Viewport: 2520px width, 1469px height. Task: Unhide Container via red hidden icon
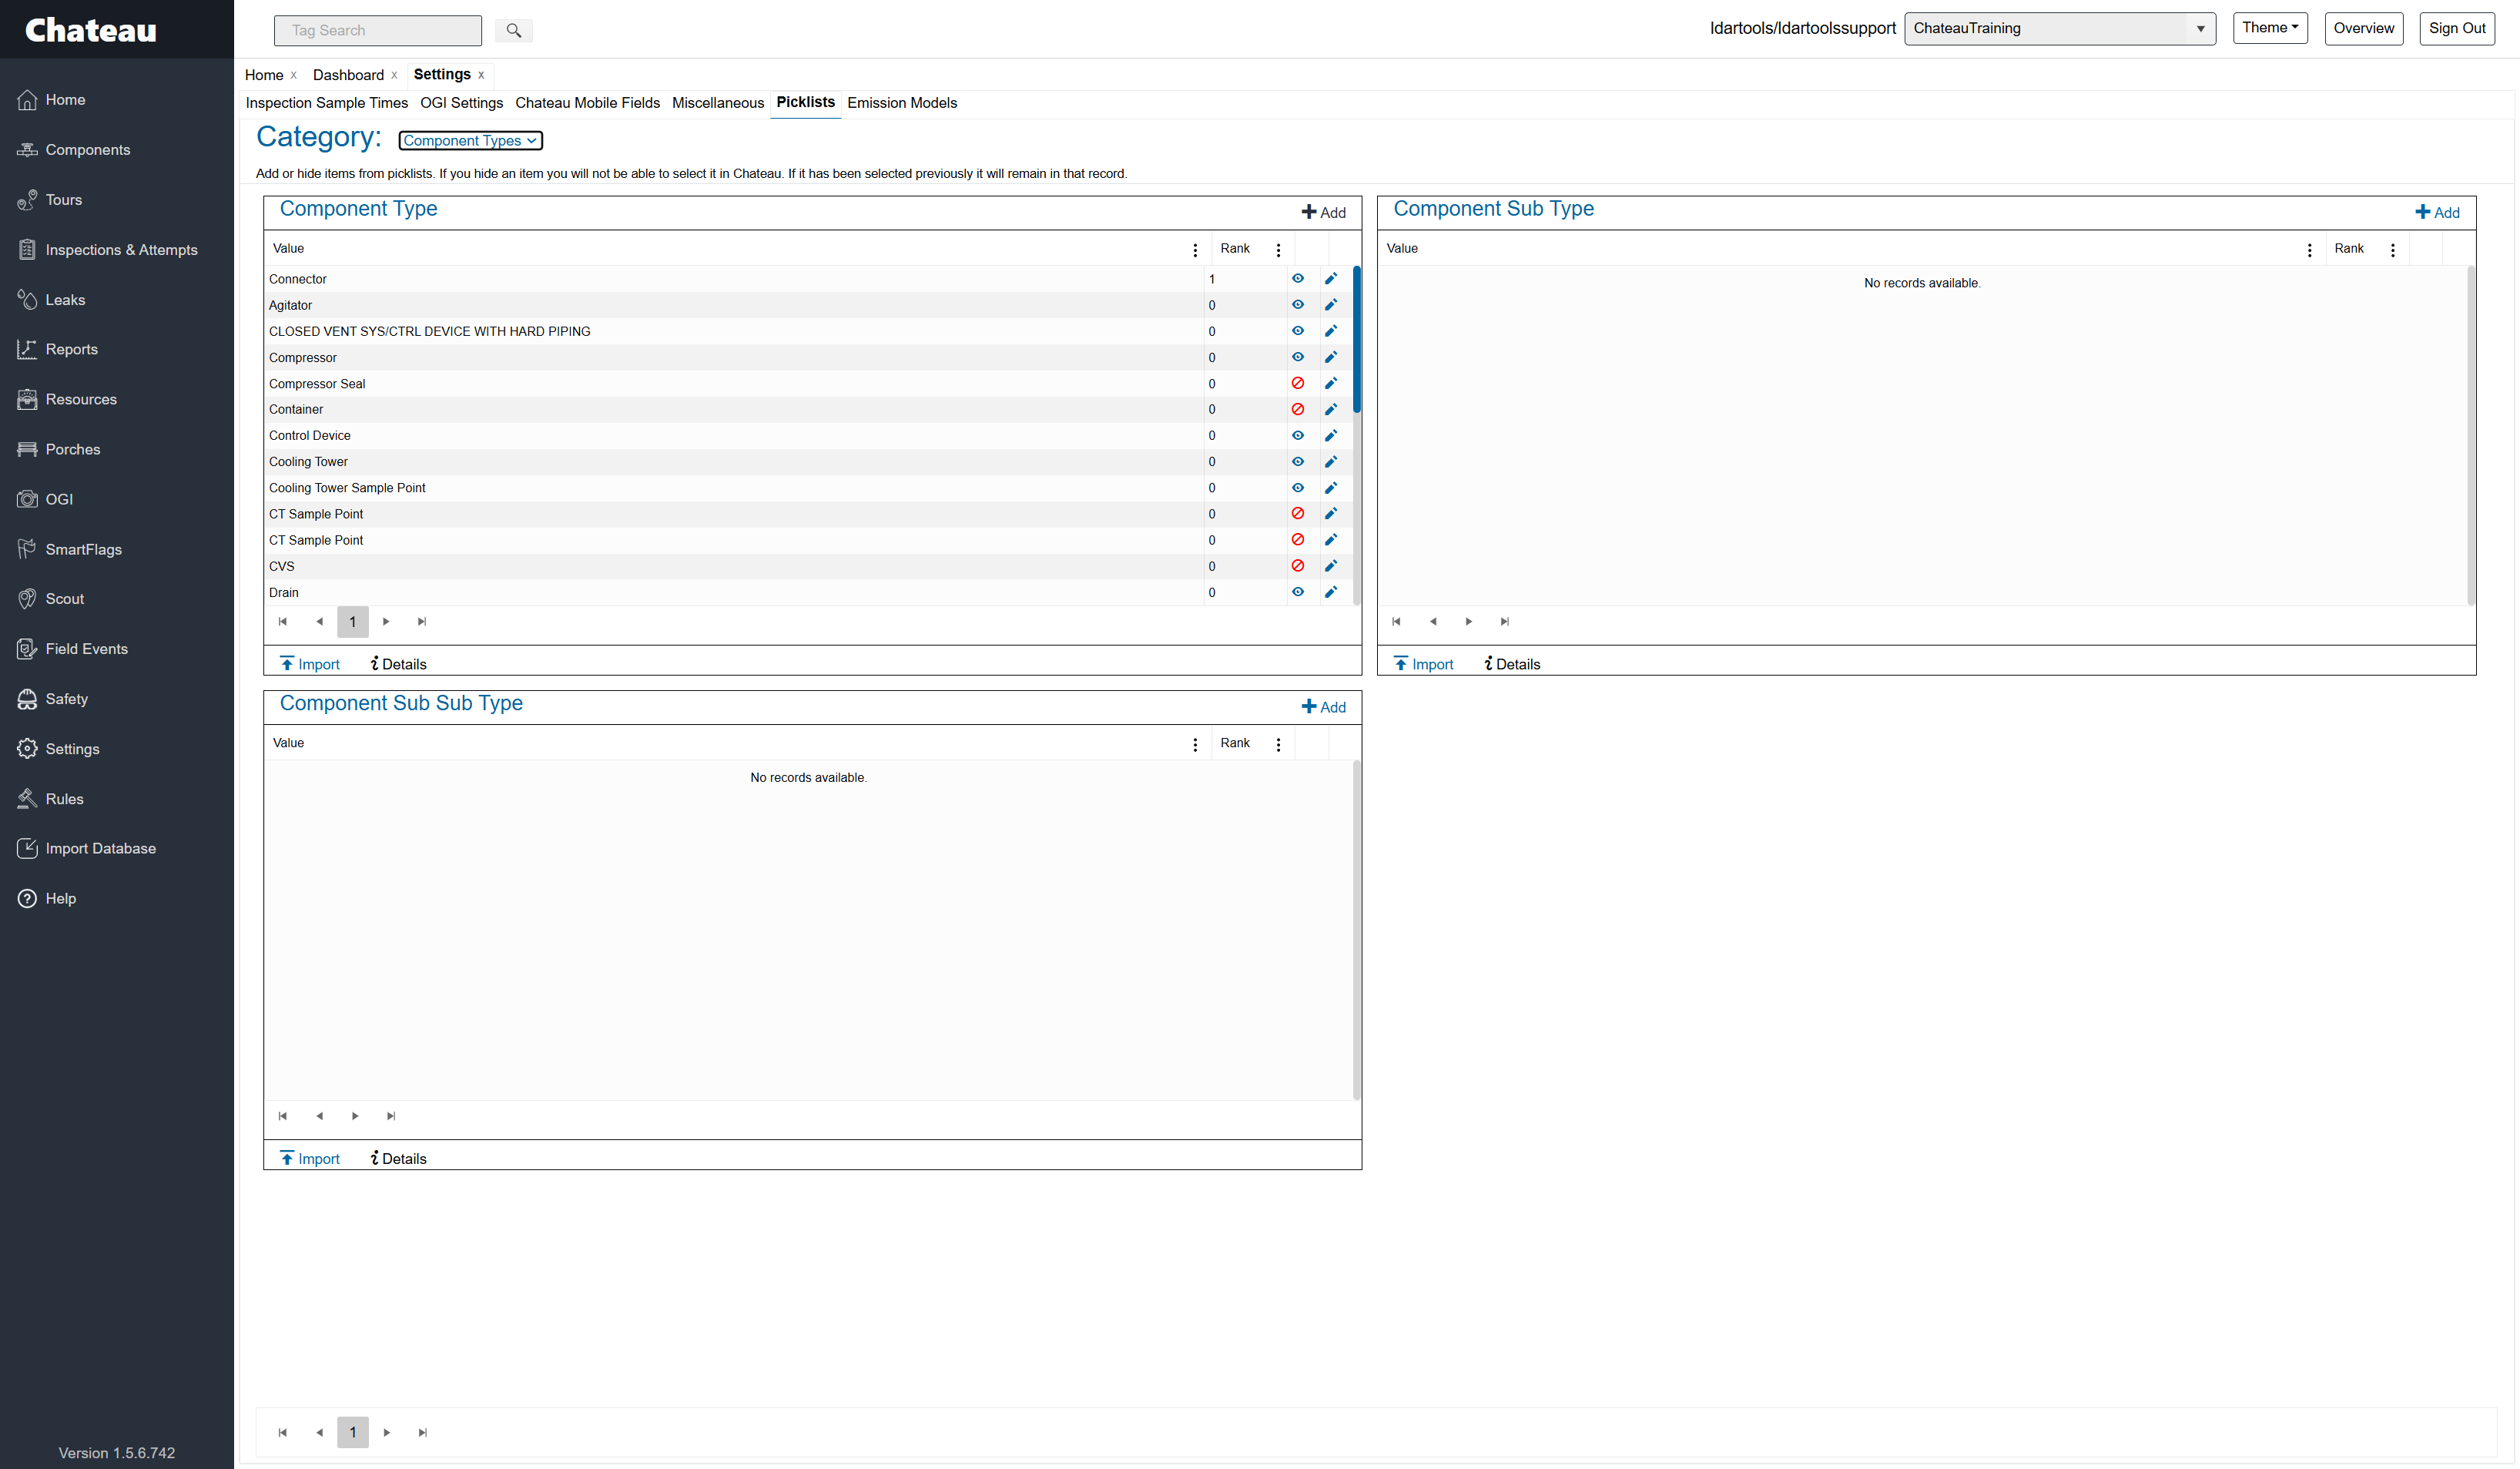(1298, 409)
